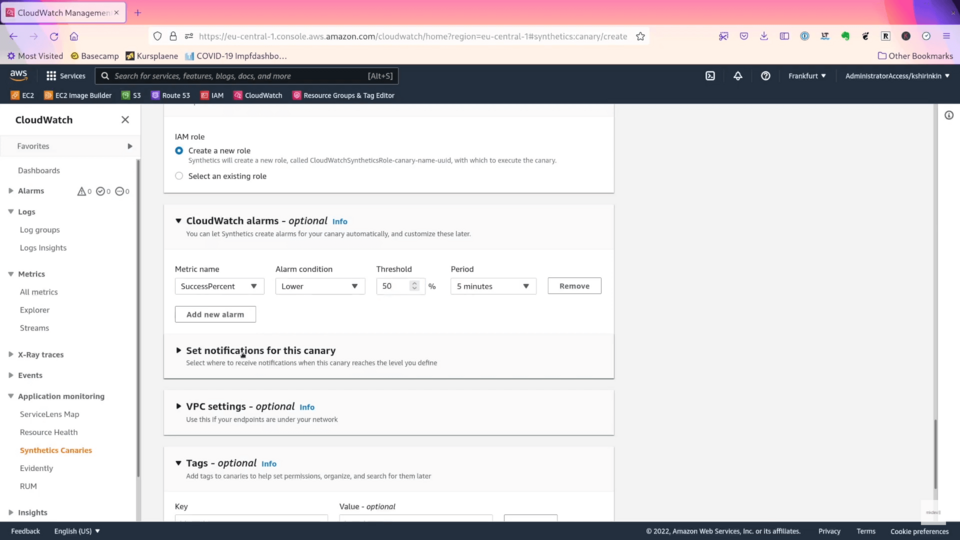Open a new browser tab

pos(138,13)
